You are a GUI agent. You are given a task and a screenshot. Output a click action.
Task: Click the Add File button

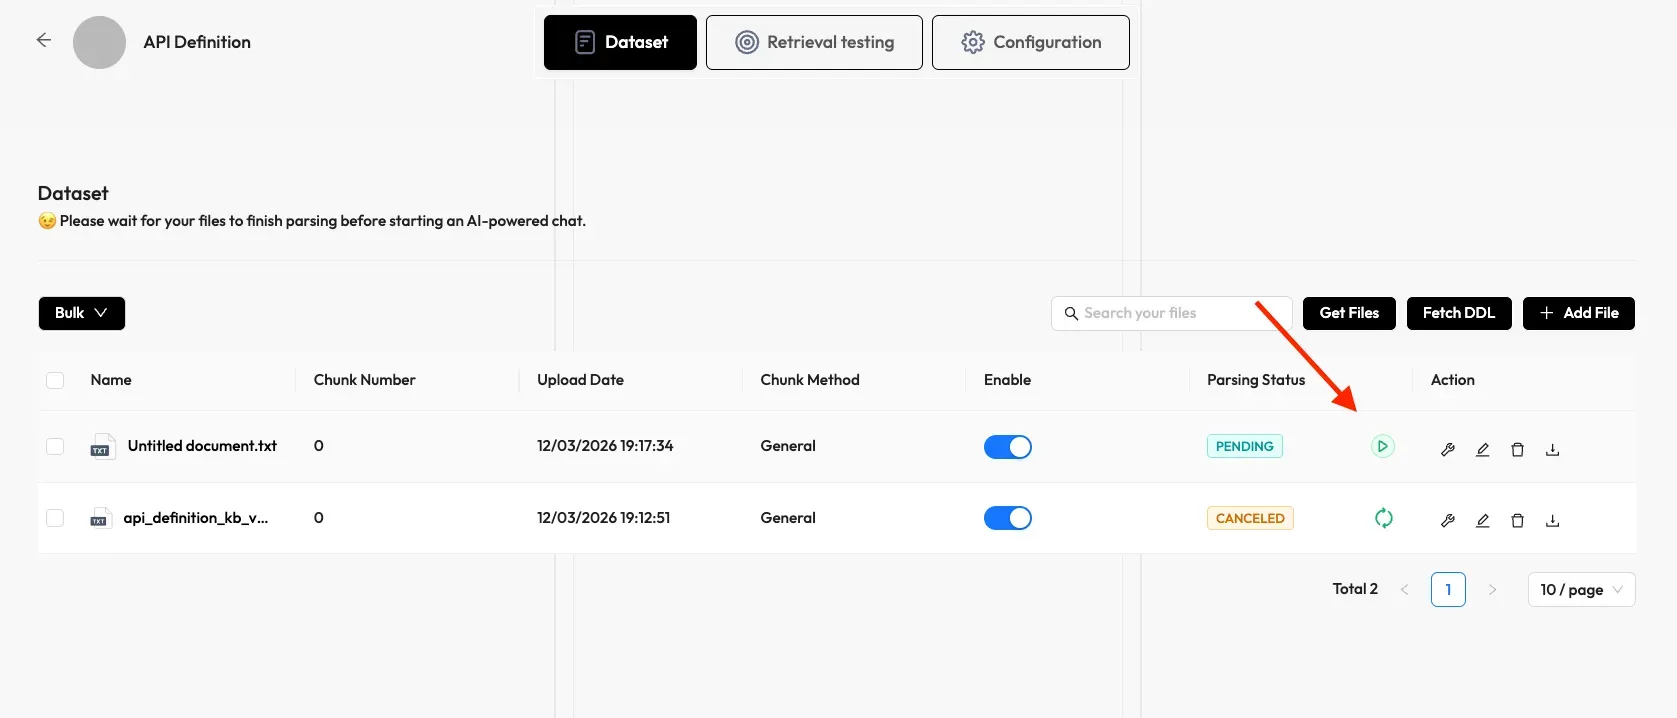[1578, 313]
